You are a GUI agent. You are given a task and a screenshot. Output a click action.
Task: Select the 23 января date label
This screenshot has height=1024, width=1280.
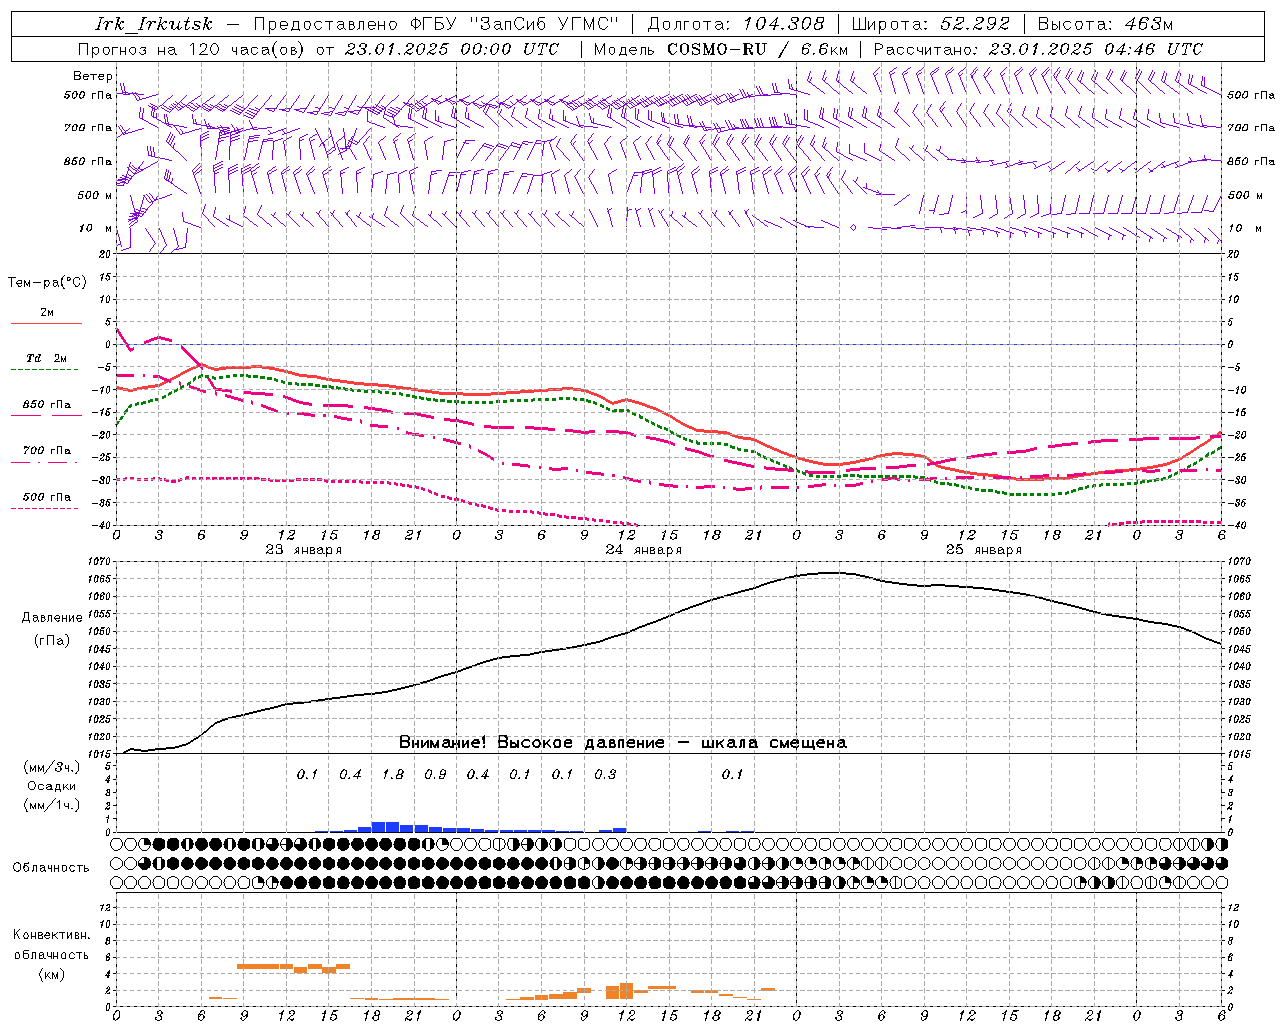pos(304,549)
